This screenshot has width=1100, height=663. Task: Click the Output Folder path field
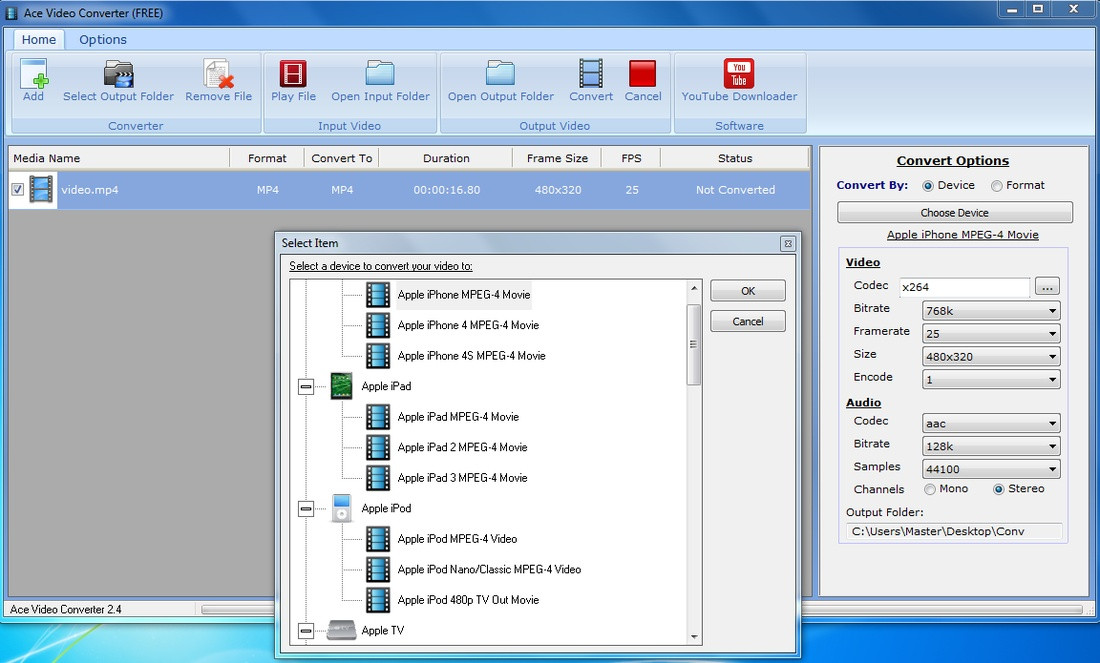[x=954, y=531]
